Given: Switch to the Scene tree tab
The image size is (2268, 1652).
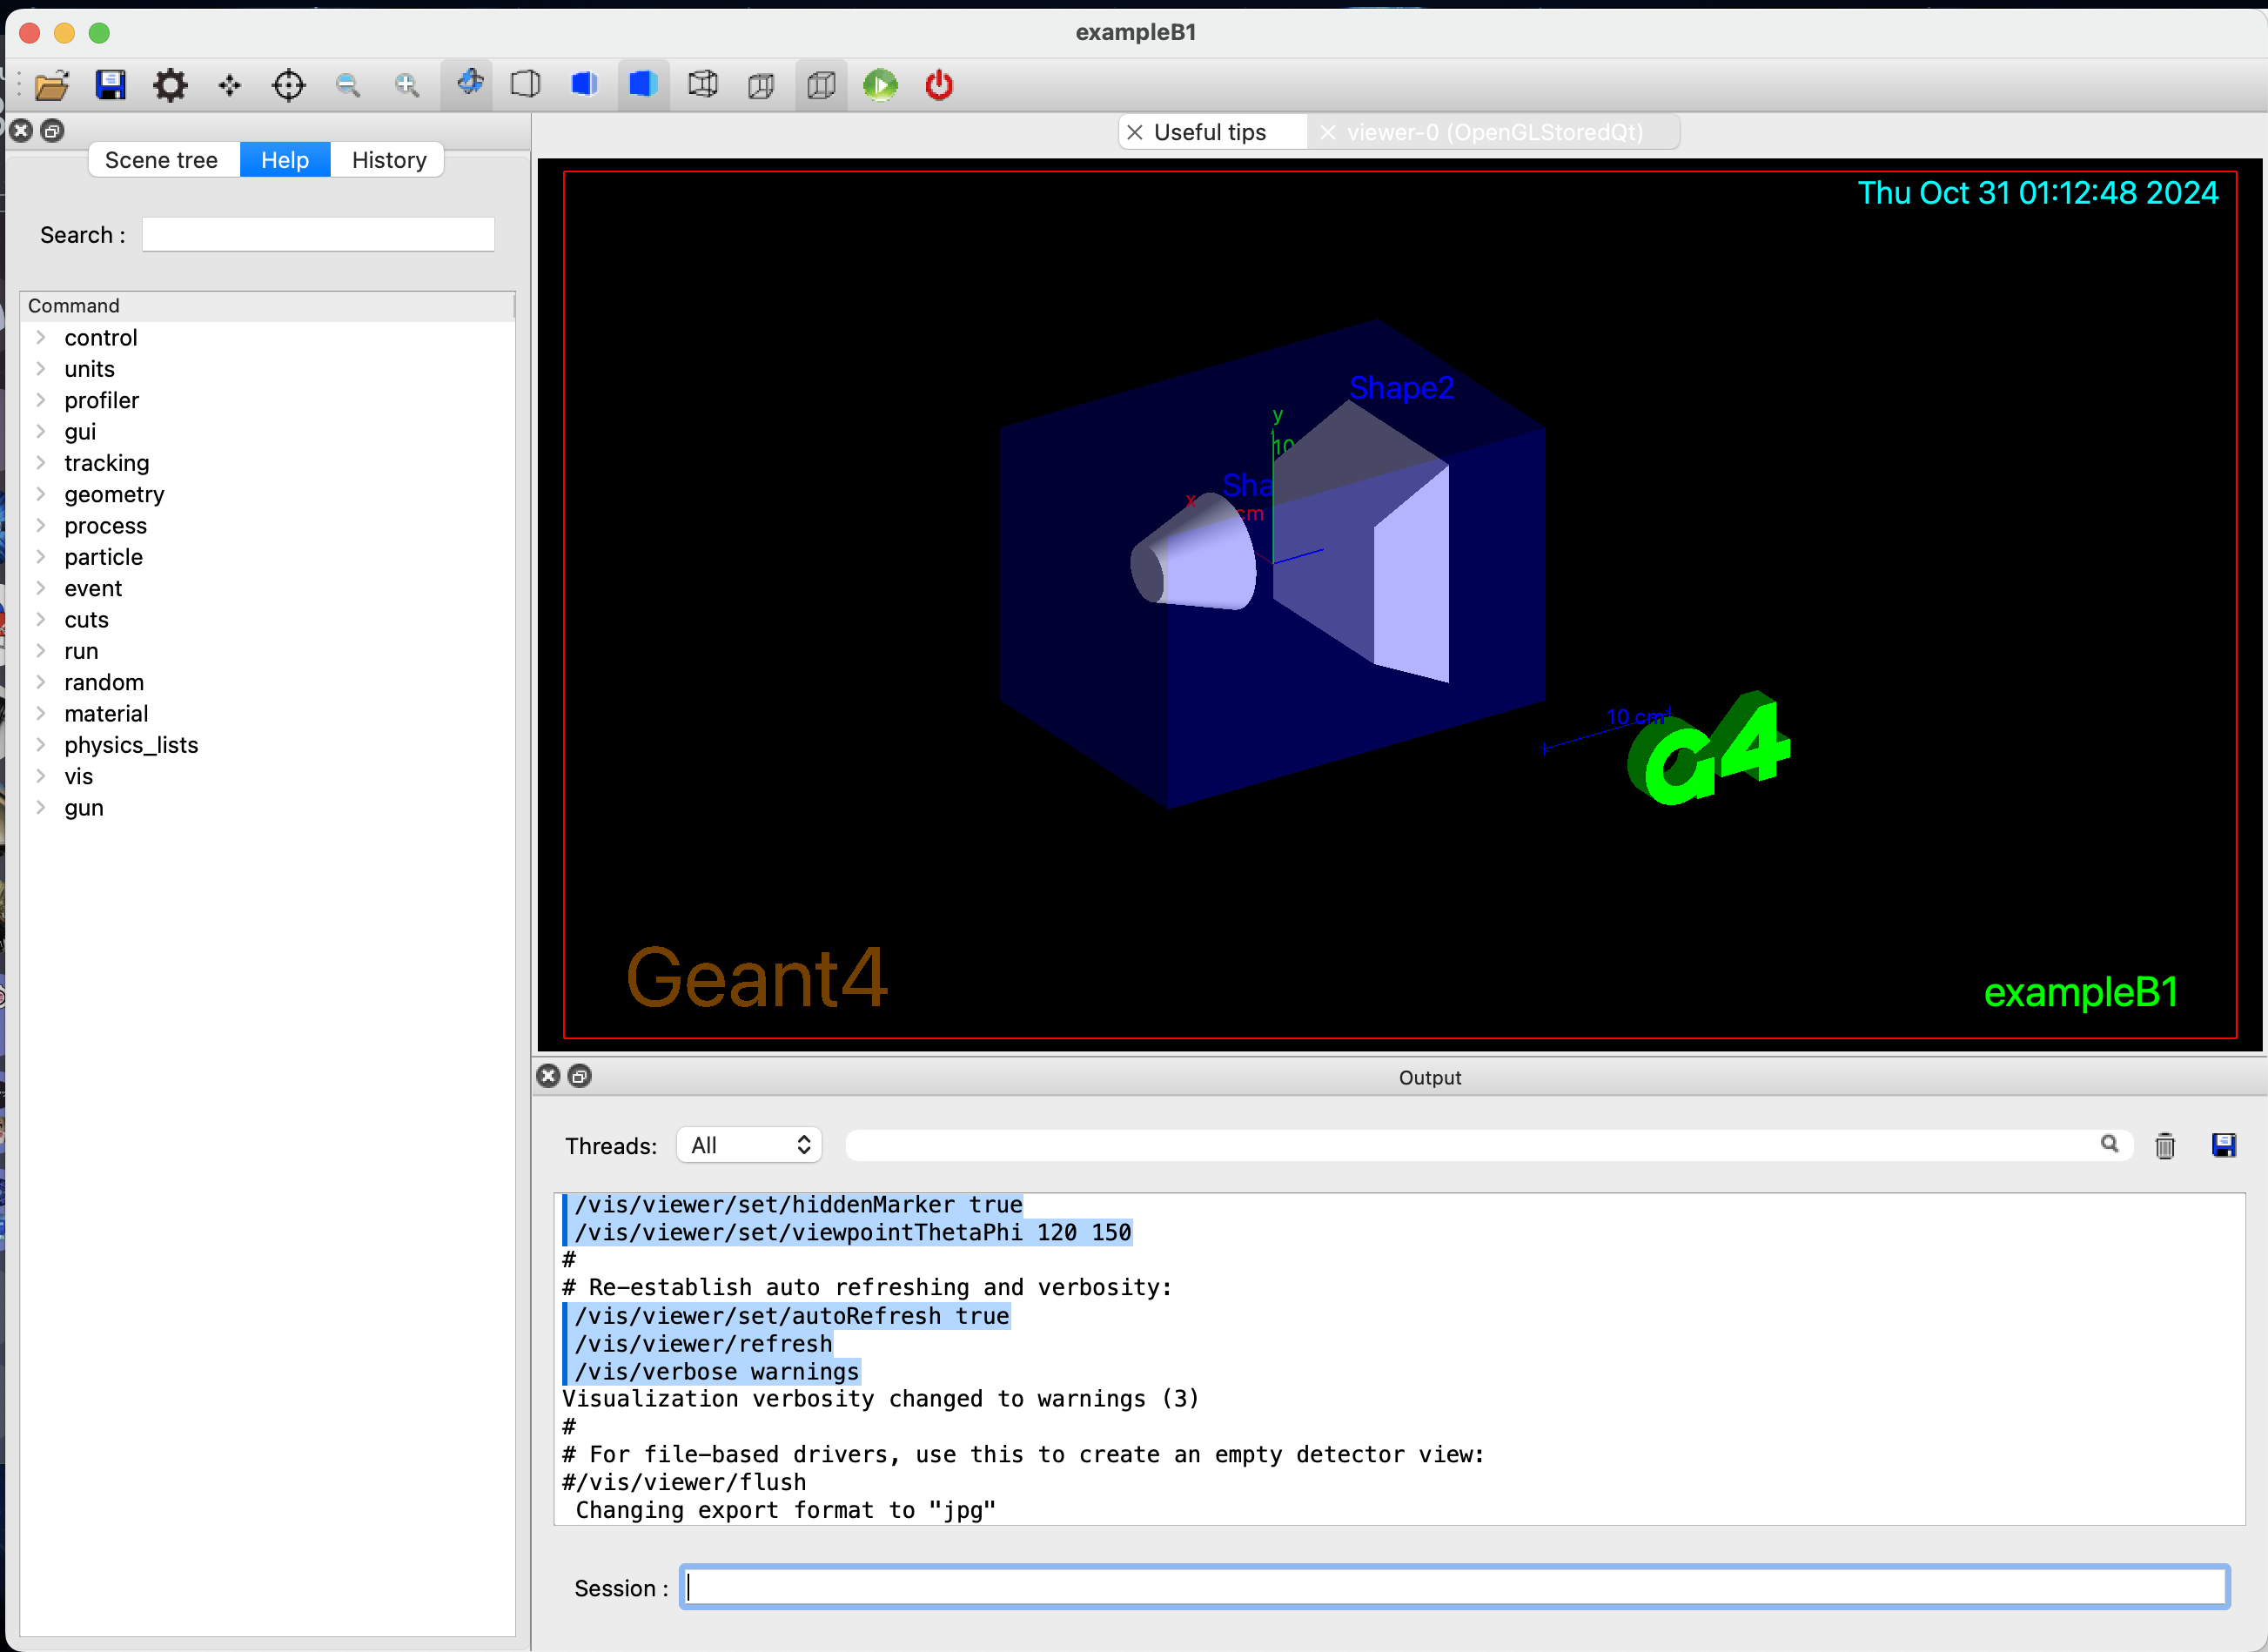Looking at the screenshot, I should 162,159.
